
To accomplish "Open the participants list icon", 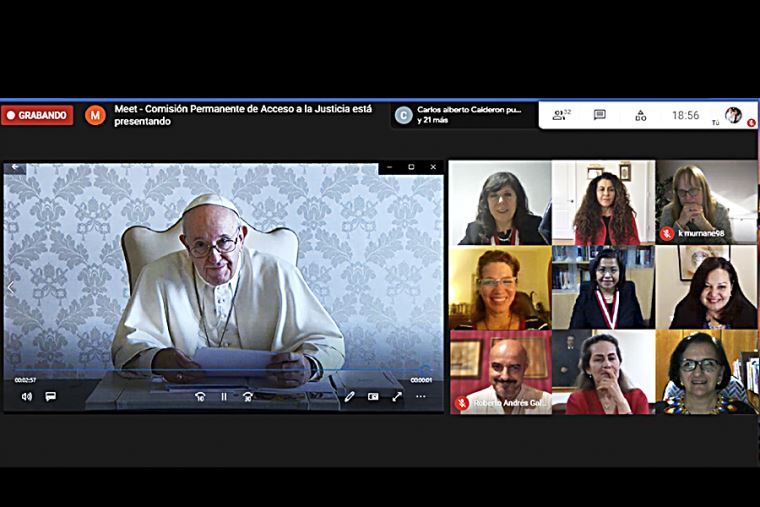I will pos(560,115).
